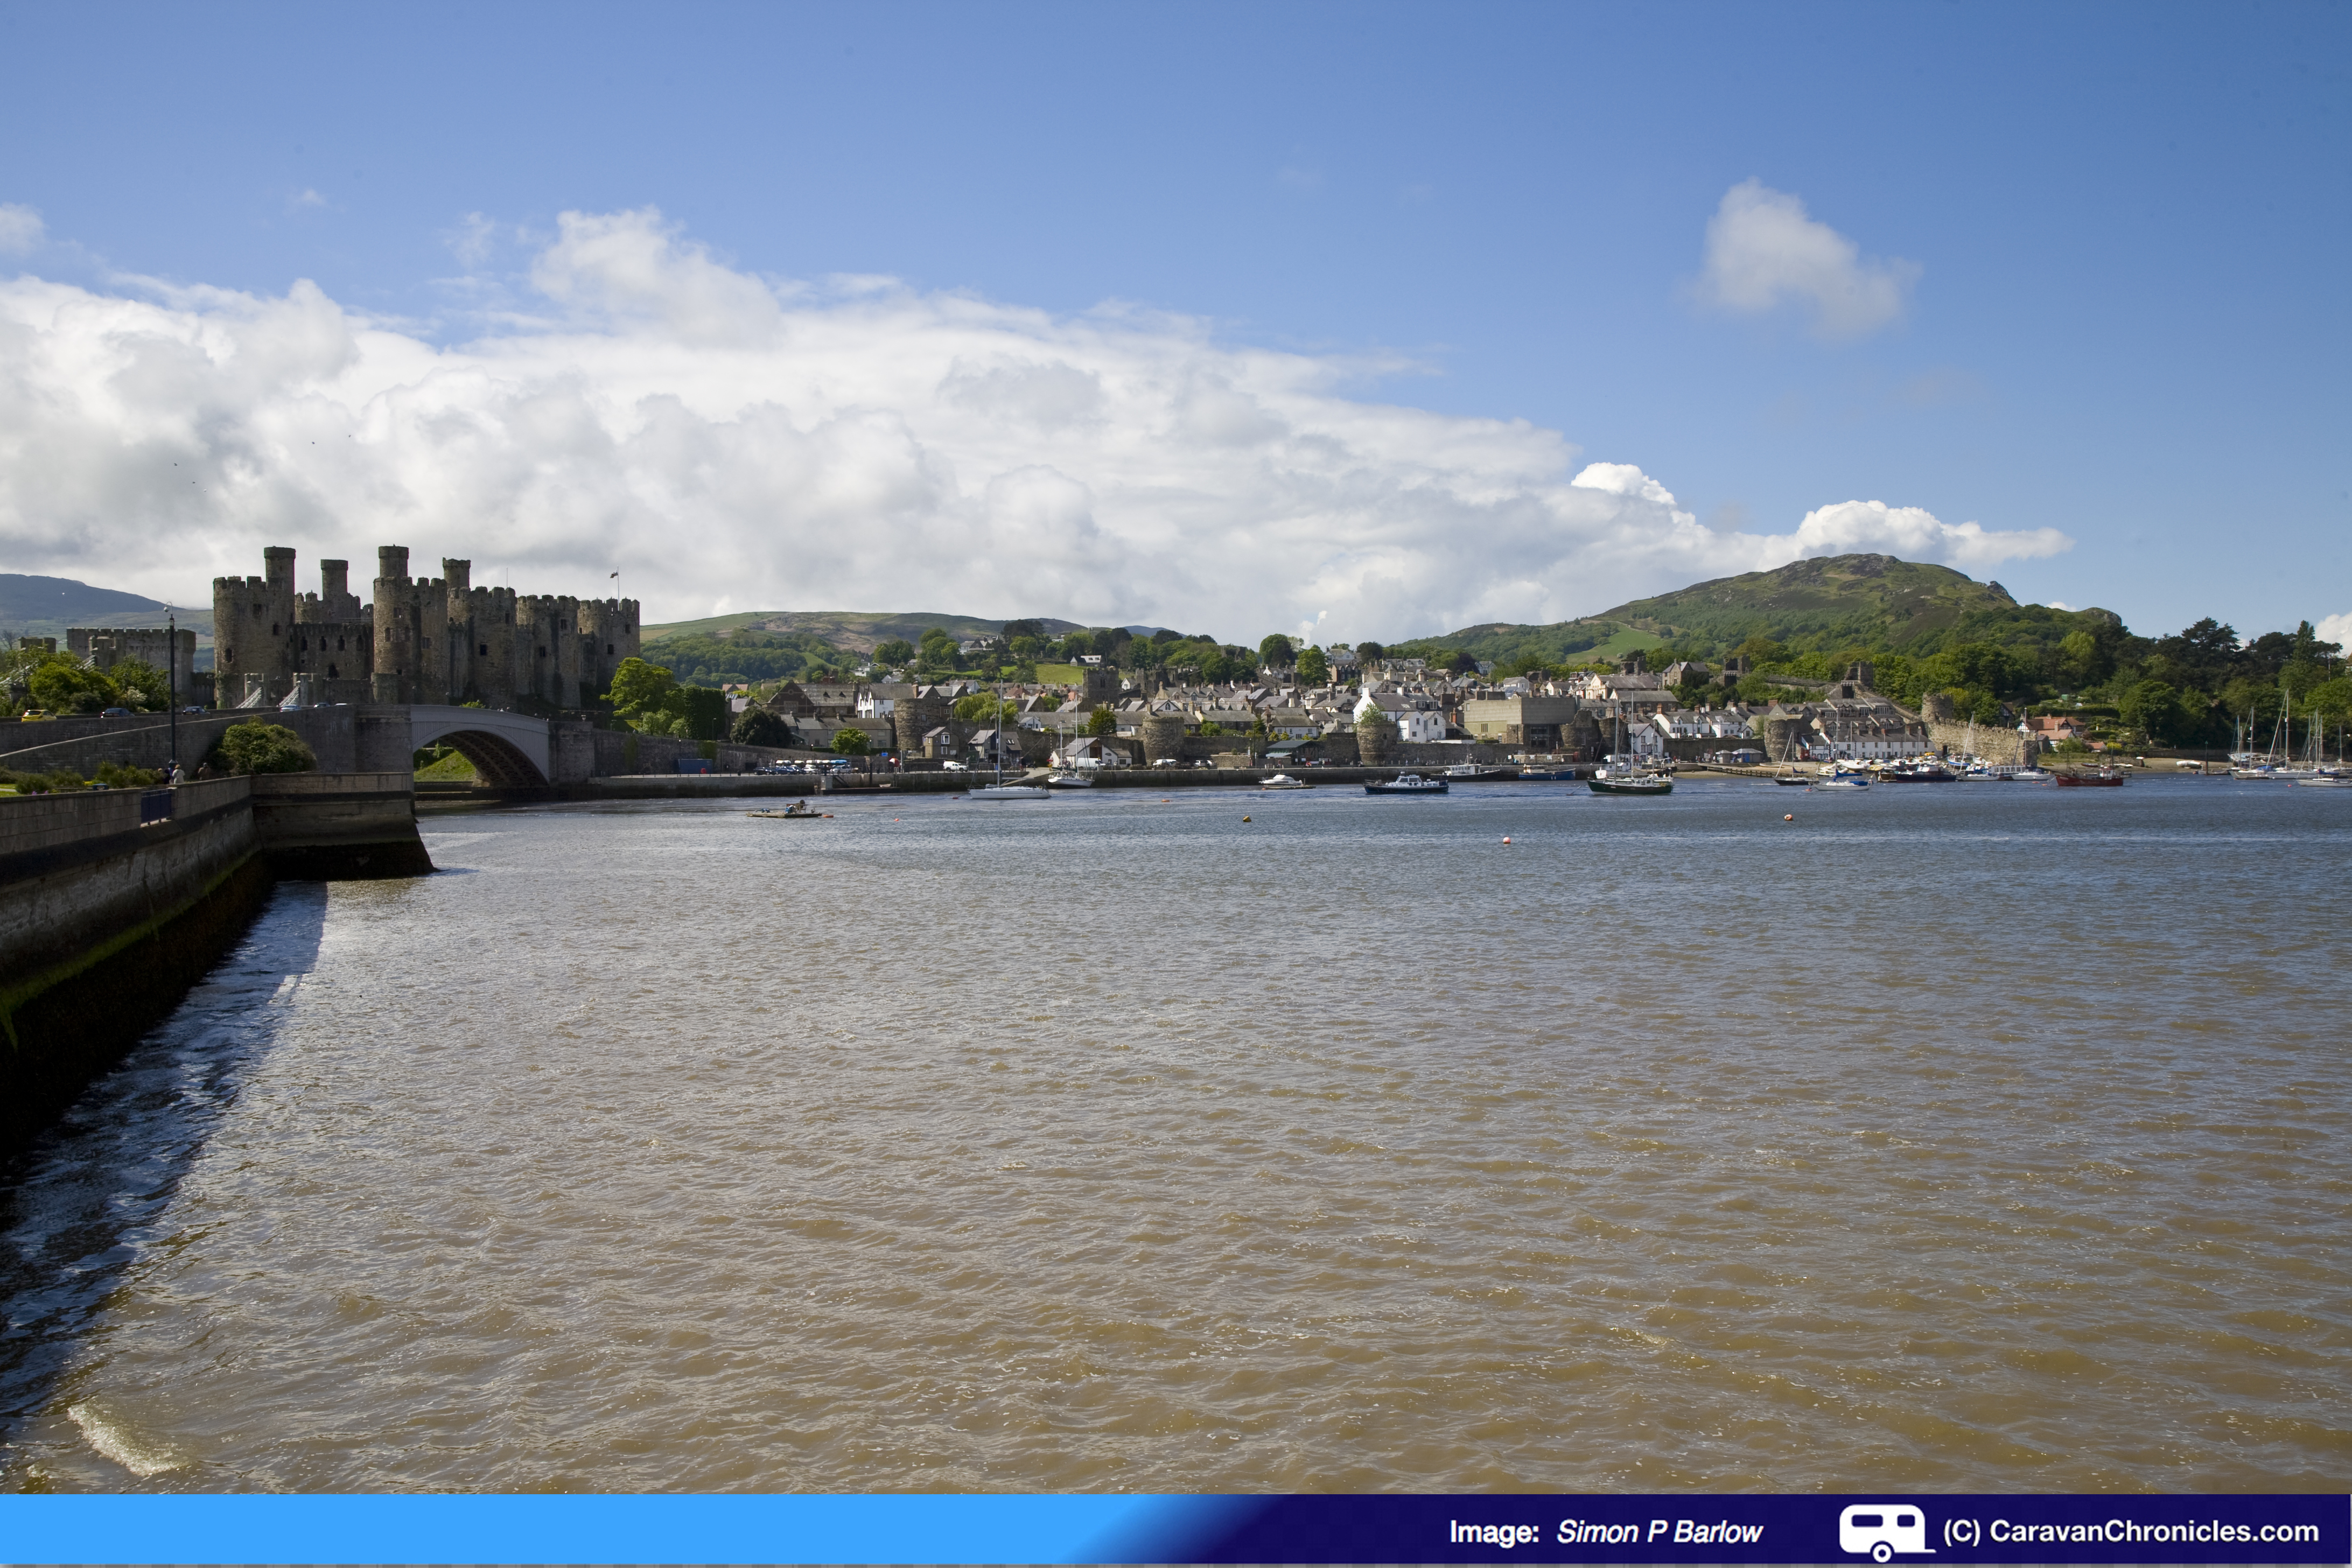Click the red fishing boat in harbour

tap(2088, 780)
